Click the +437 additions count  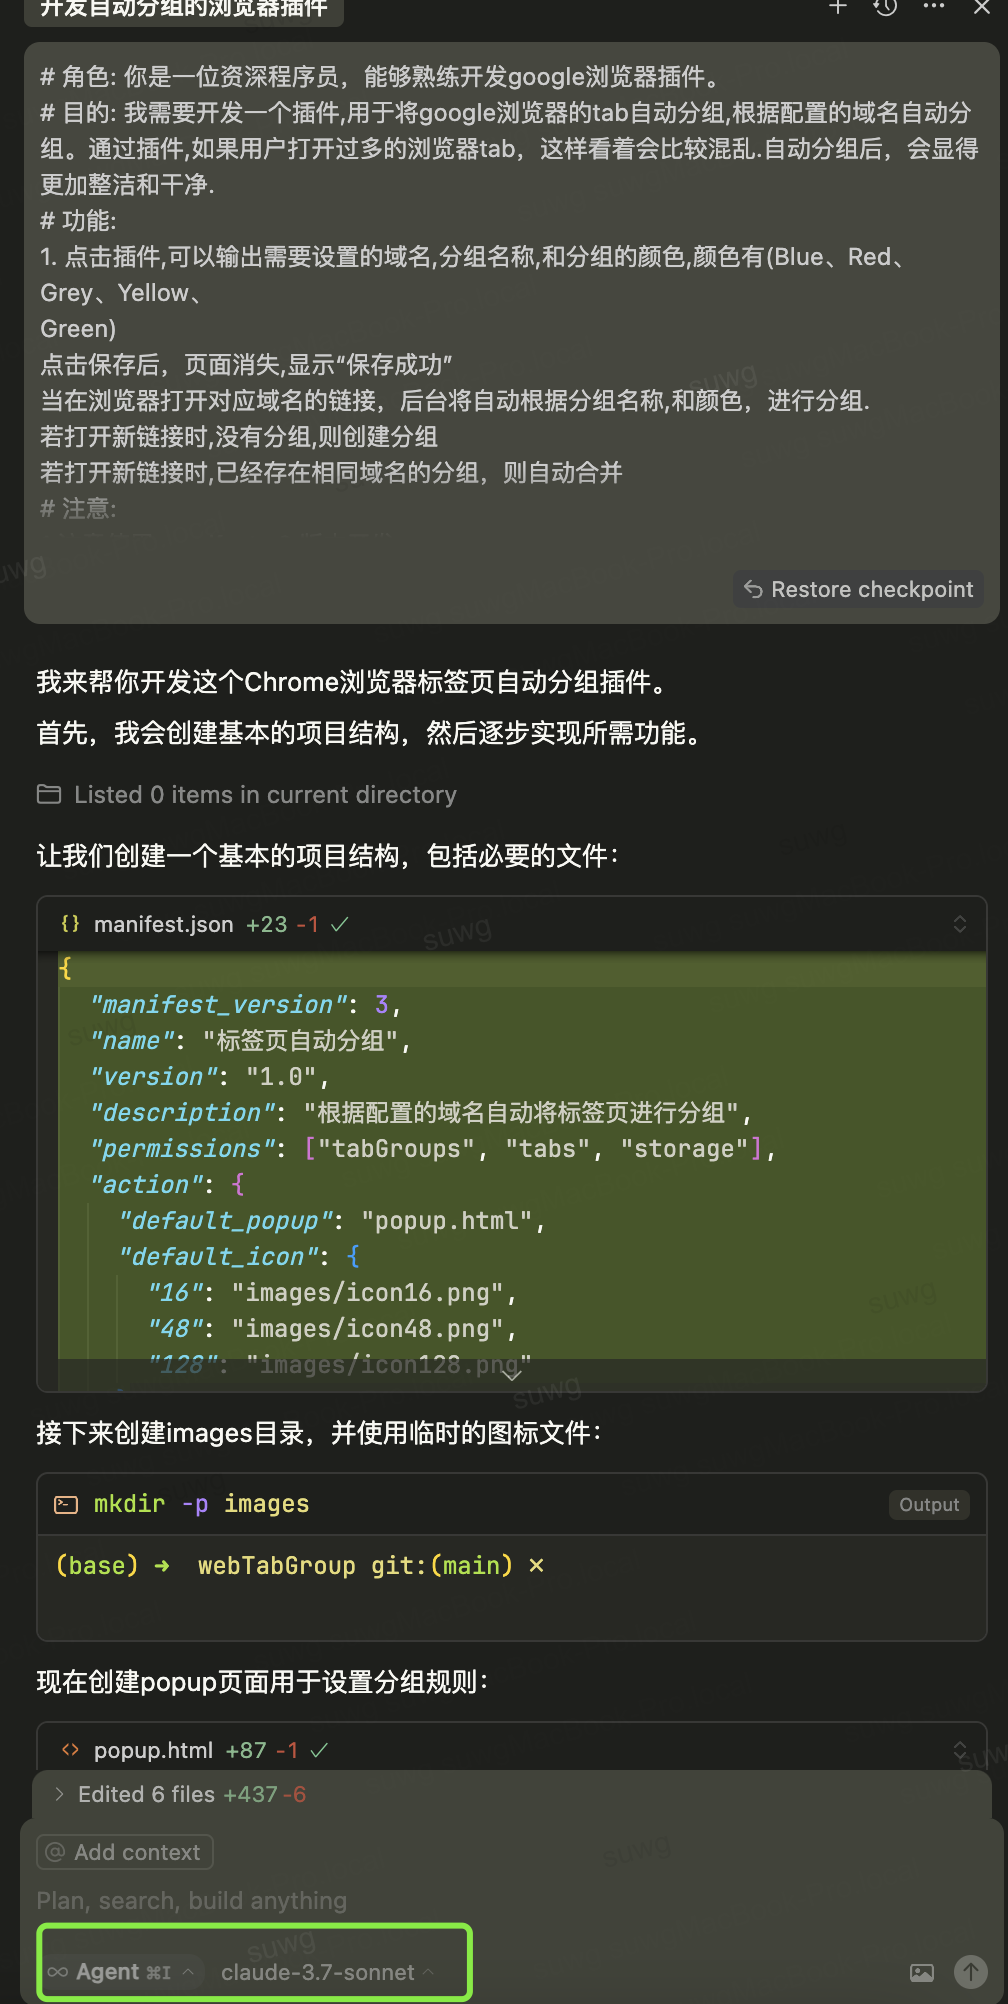click(250, 1794)
